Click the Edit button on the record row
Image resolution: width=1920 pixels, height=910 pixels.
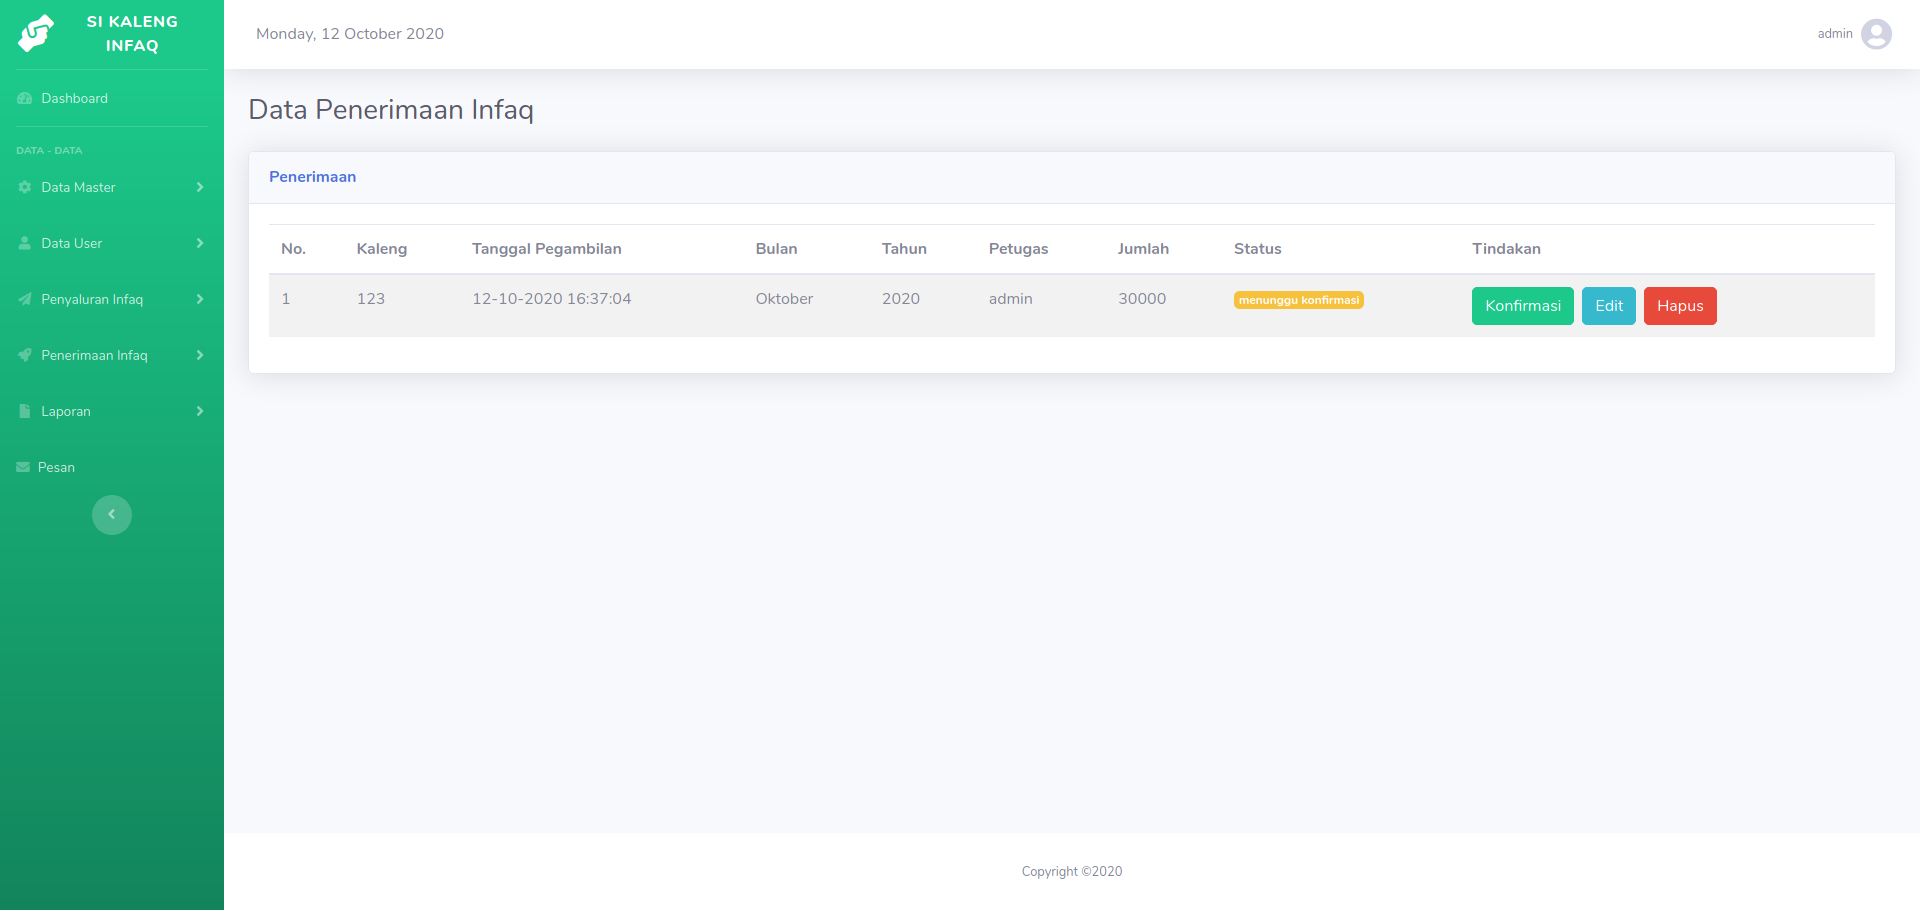(1608, 305)
